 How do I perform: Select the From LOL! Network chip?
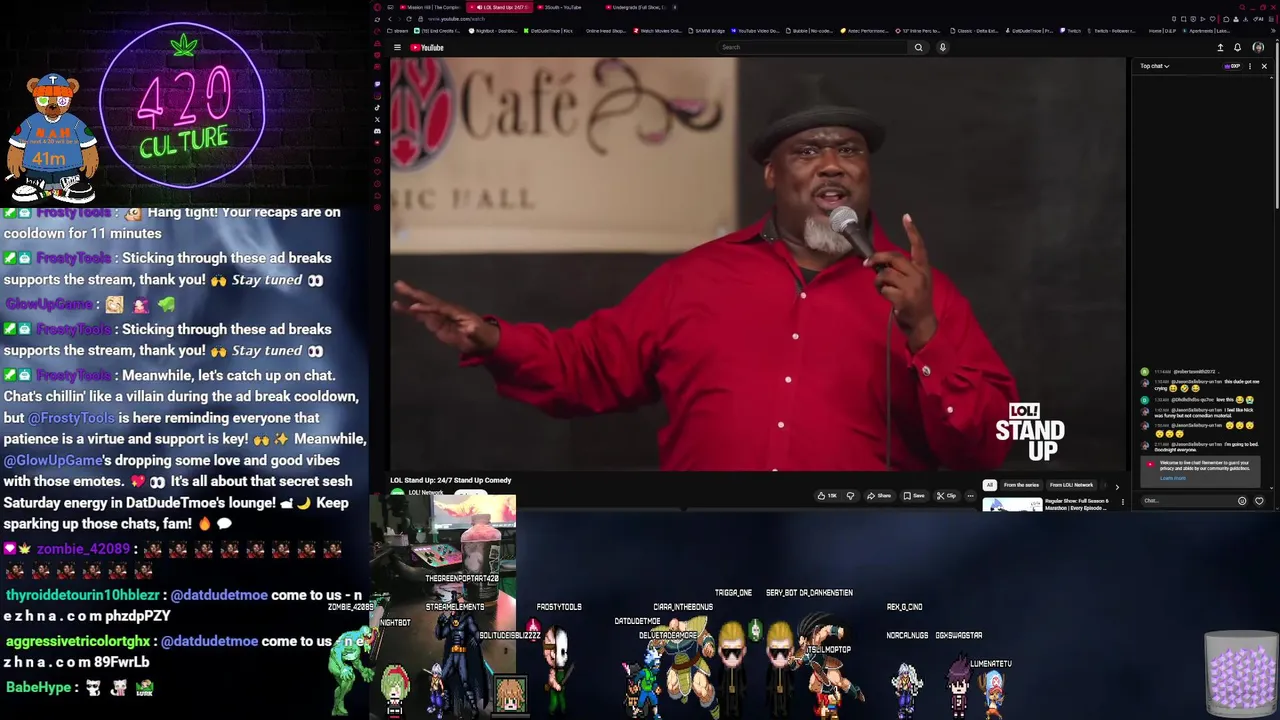click(x=1071, y=485)
